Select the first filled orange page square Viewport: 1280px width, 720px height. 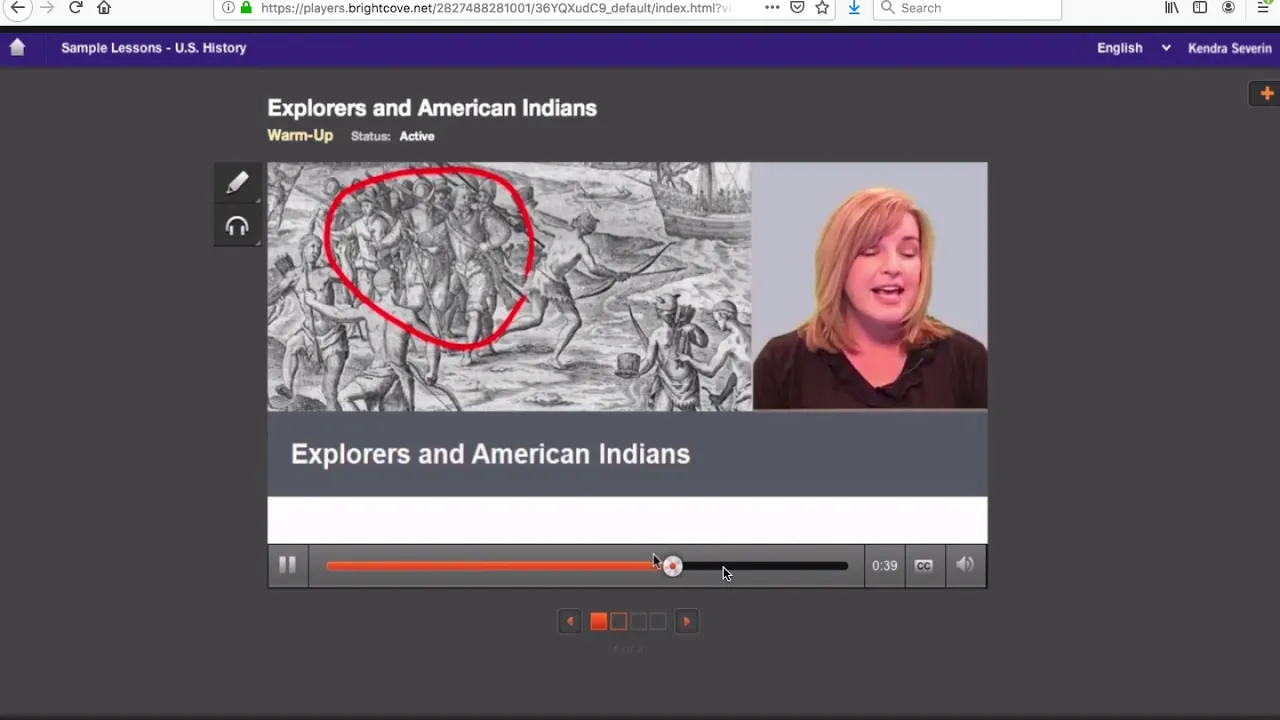pos(598,622)
